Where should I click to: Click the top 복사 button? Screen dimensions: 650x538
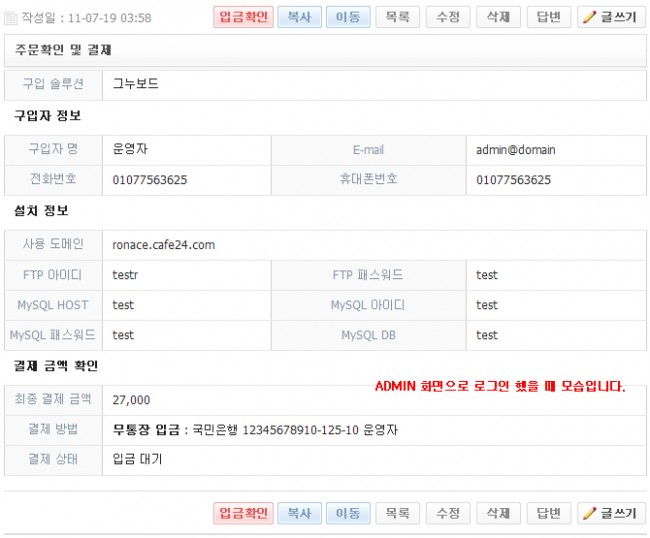pyautogui.click(x=298, y=17)
